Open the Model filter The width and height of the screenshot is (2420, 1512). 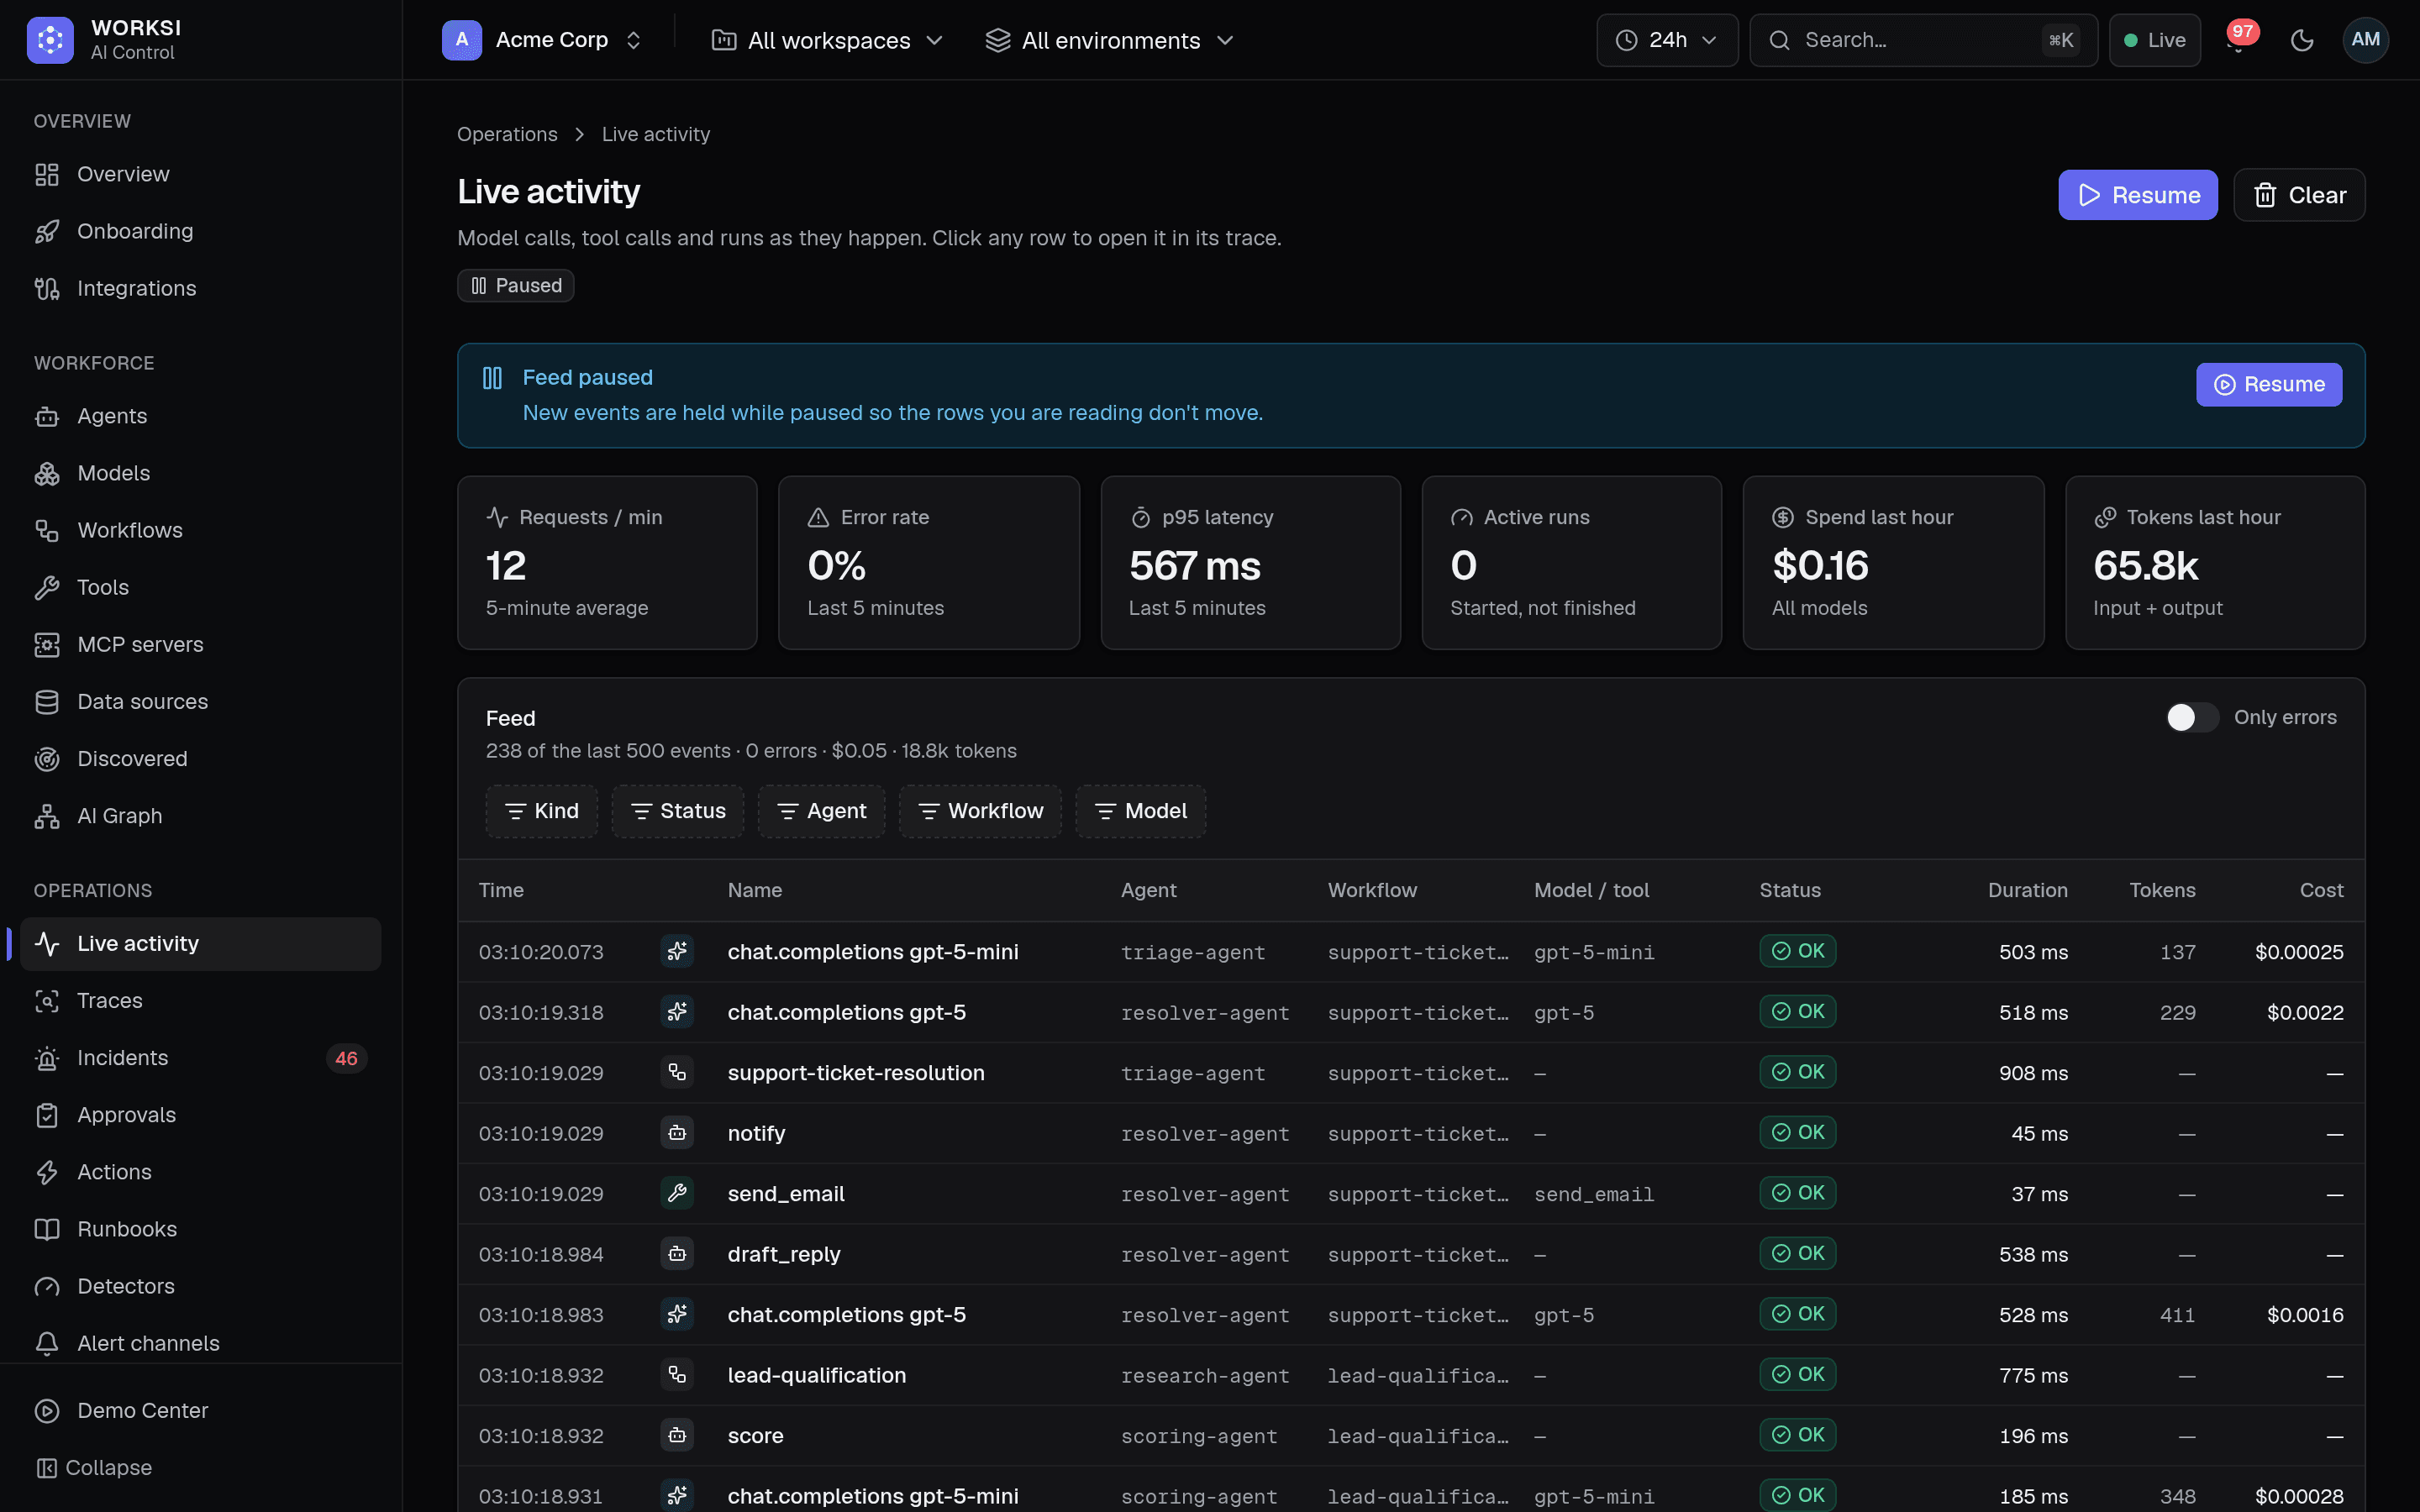[x=1141, y=811]
